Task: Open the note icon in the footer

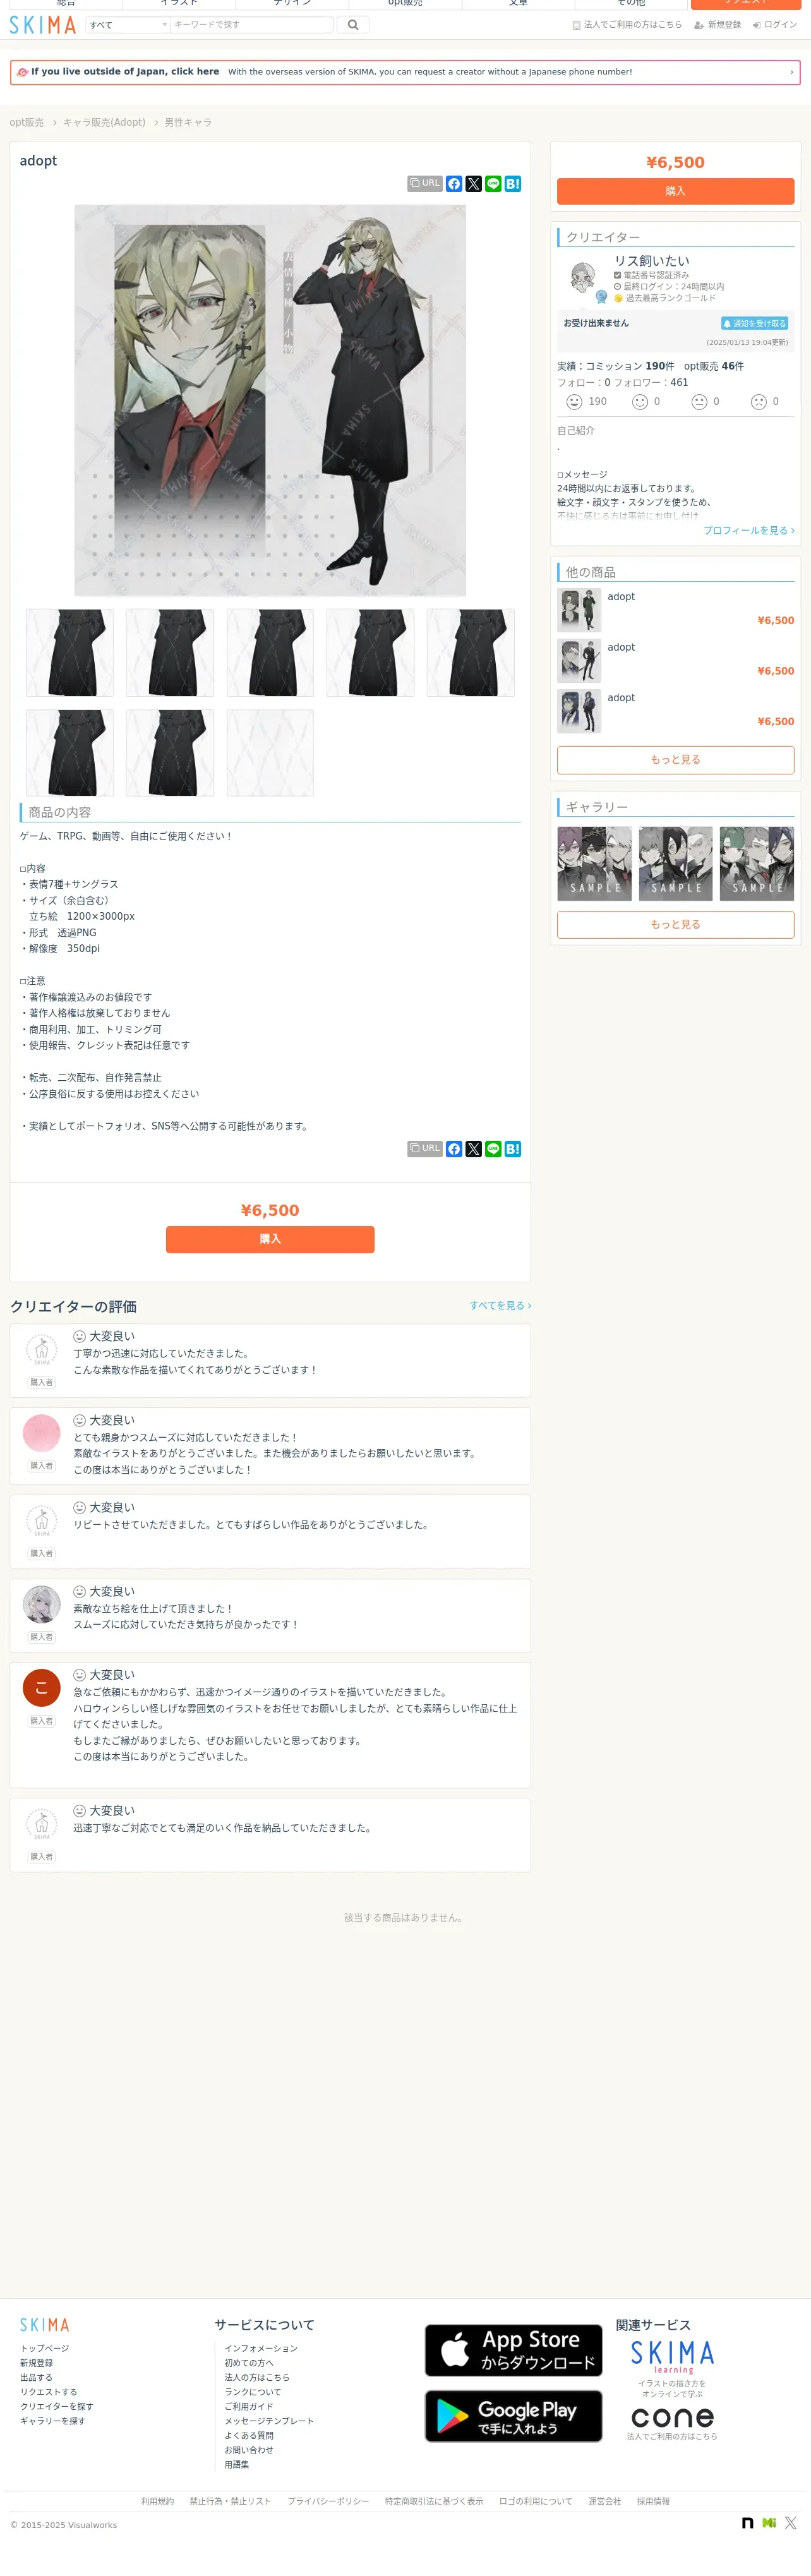Action: [747, 2523]
